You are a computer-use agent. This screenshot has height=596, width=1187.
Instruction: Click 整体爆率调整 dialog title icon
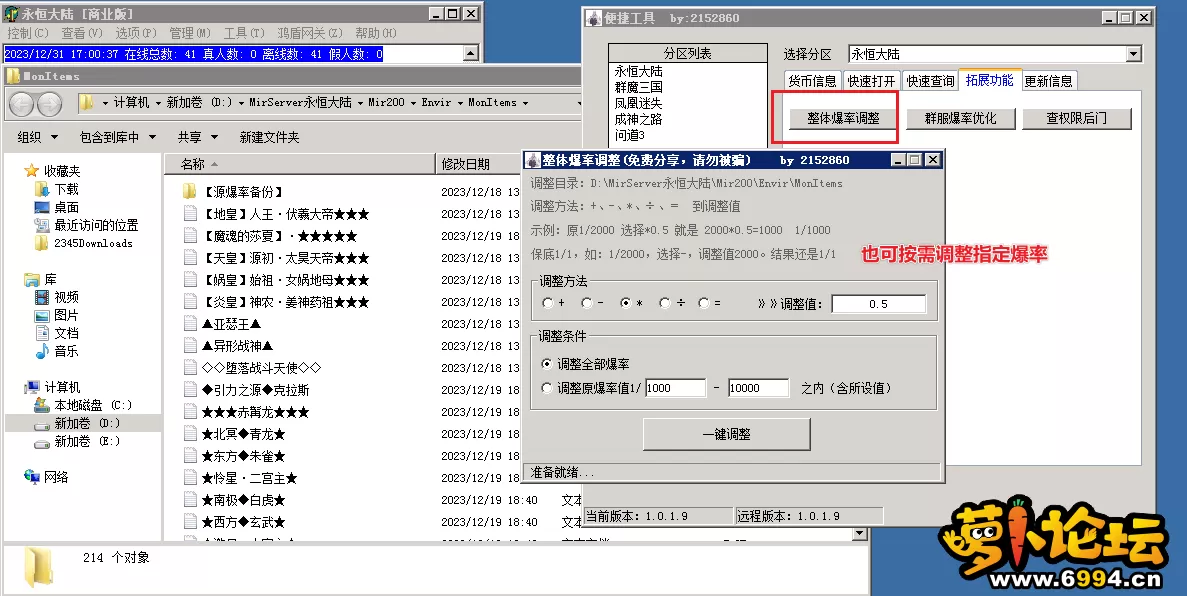pyautogui.click(x=533, y=160)
